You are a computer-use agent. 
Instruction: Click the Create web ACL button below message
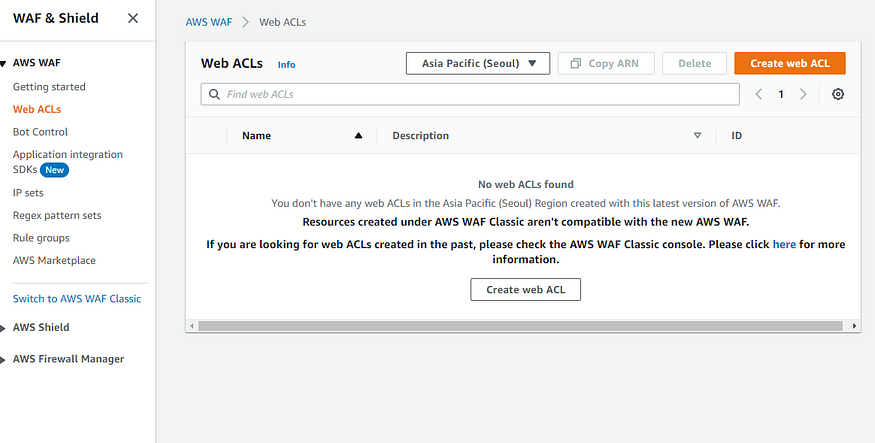point(526,290)
